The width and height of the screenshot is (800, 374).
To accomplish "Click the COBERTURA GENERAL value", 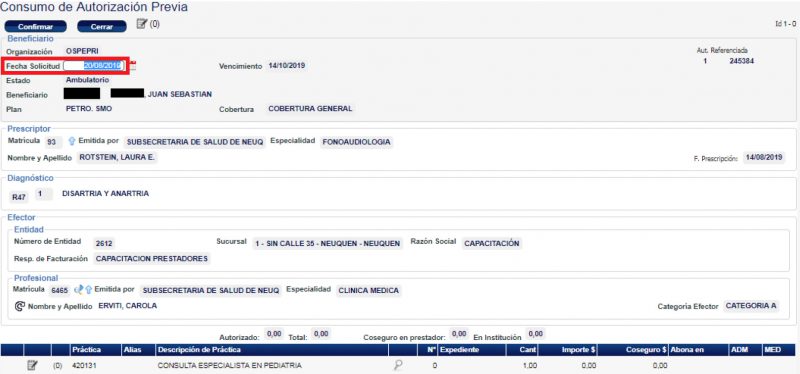I will pyautogui.click(x=310, y=109).
